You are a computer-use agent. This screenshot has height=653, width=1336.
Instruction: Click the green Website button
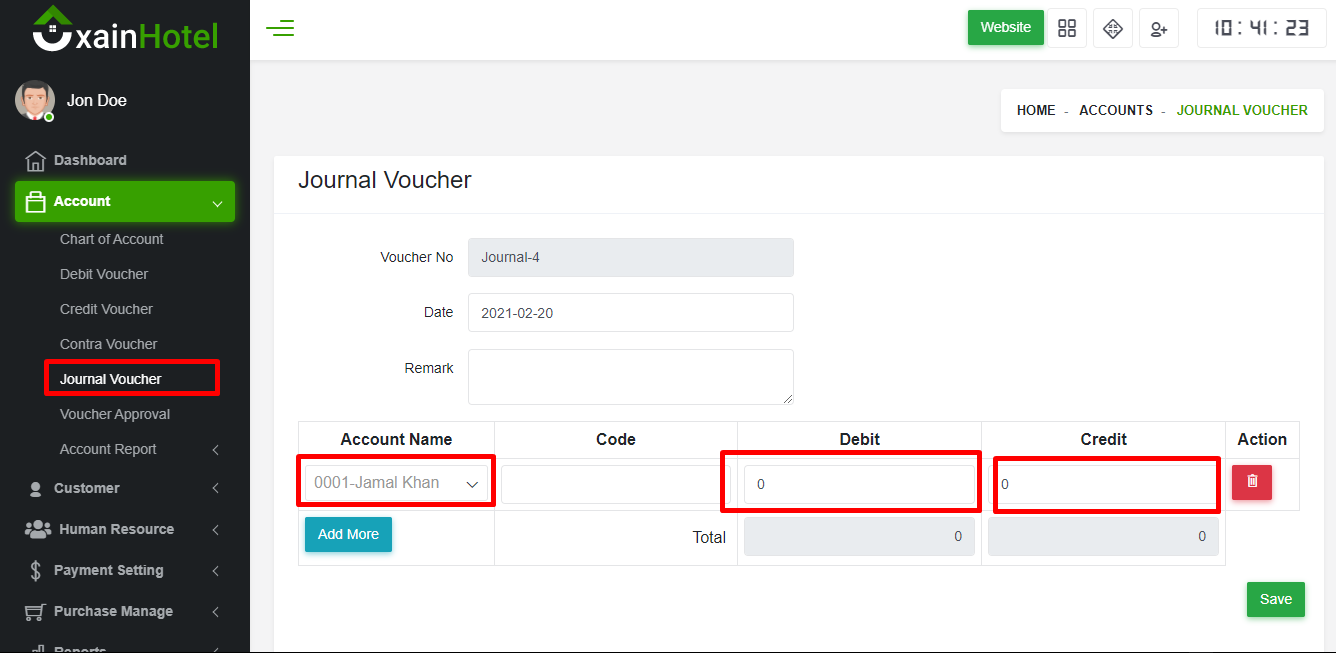(1005, 27)
